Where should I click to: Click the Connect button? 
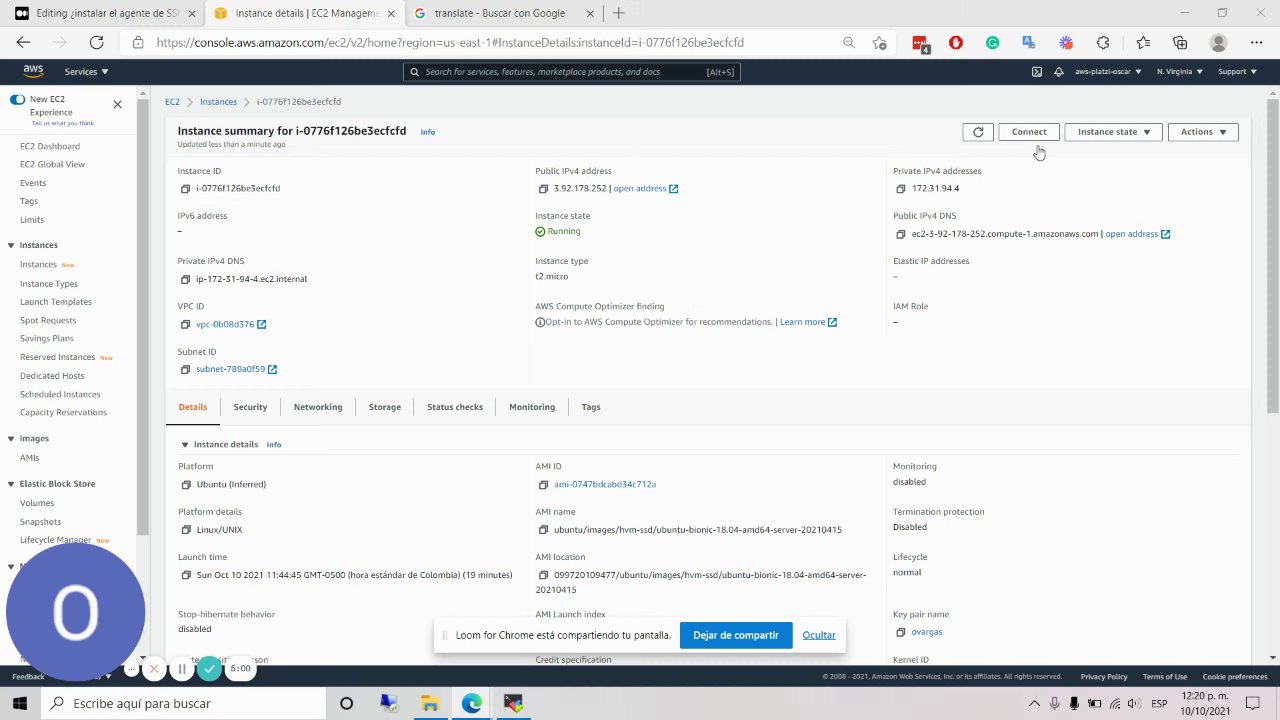pyautogui.click(x=1029, y=132)
